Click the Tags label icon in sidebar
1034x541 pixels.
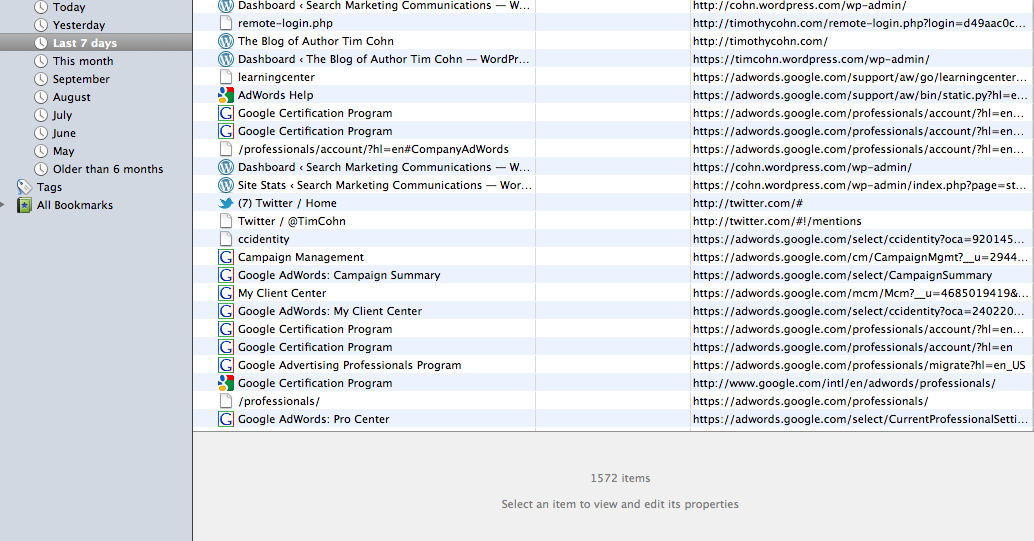24,187
